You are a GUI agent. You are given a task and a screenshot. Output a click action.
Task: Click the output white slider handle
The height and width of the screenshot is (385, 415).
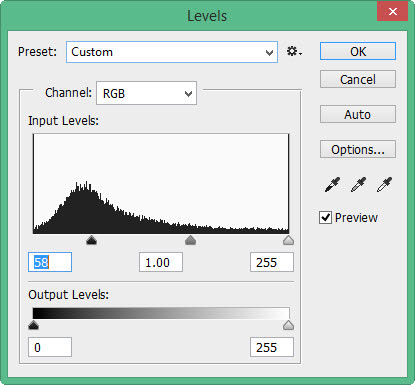click(288, 325)
